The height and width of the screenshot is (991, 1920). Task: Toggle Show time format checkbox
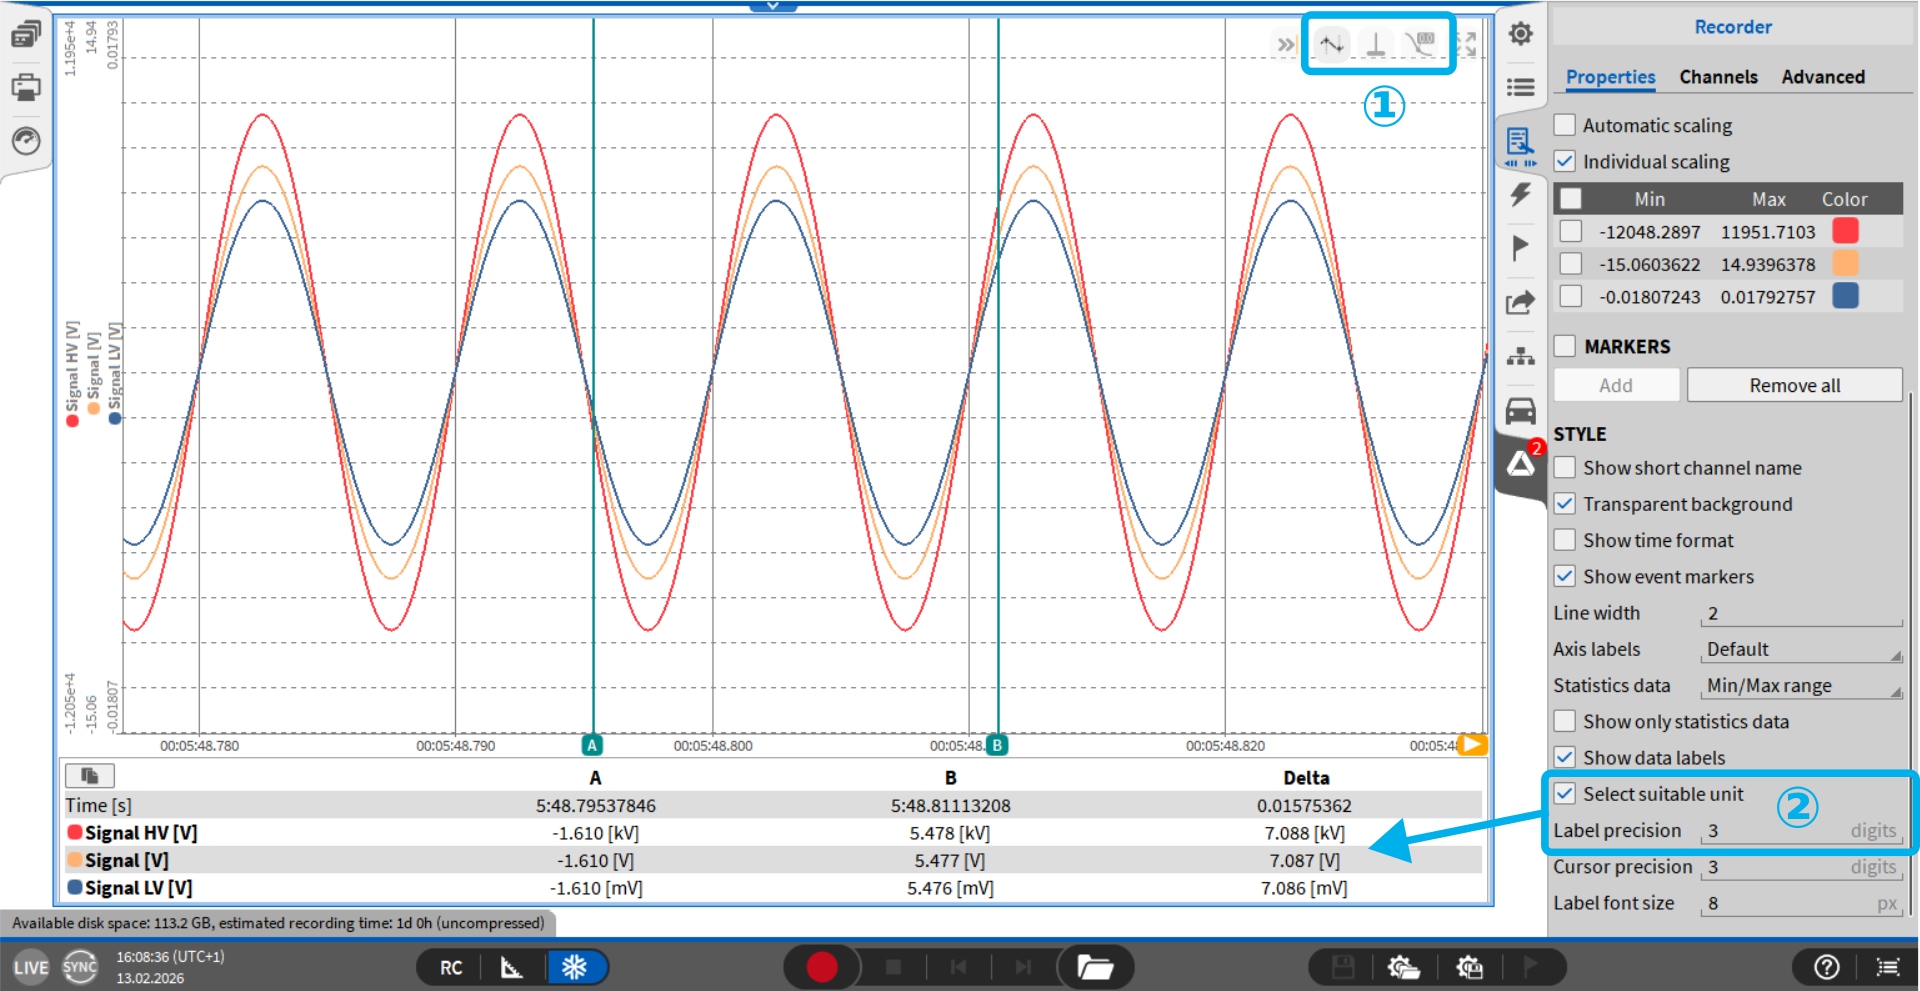[x=1565, y=541]
